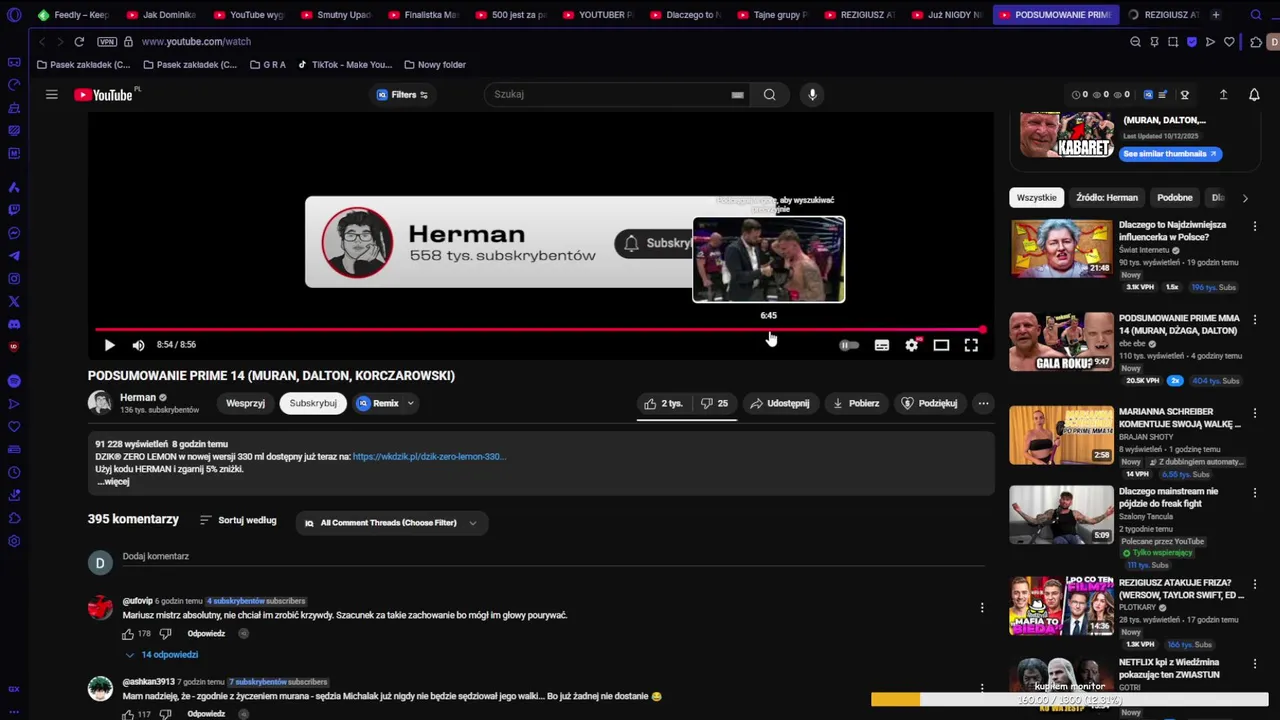Play the video with the play button
Screen dimensions: 1280x720
pyautogui.click(x=110, y=345)
